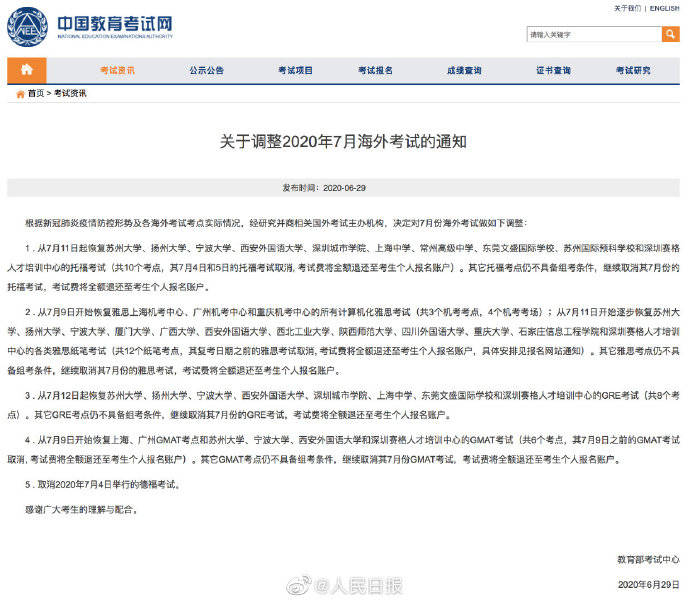Screen dimensions: 690x602
Task: Click the article title about 2020年7月海外考试
Action: pyautogui.click(x=343, y=142)
